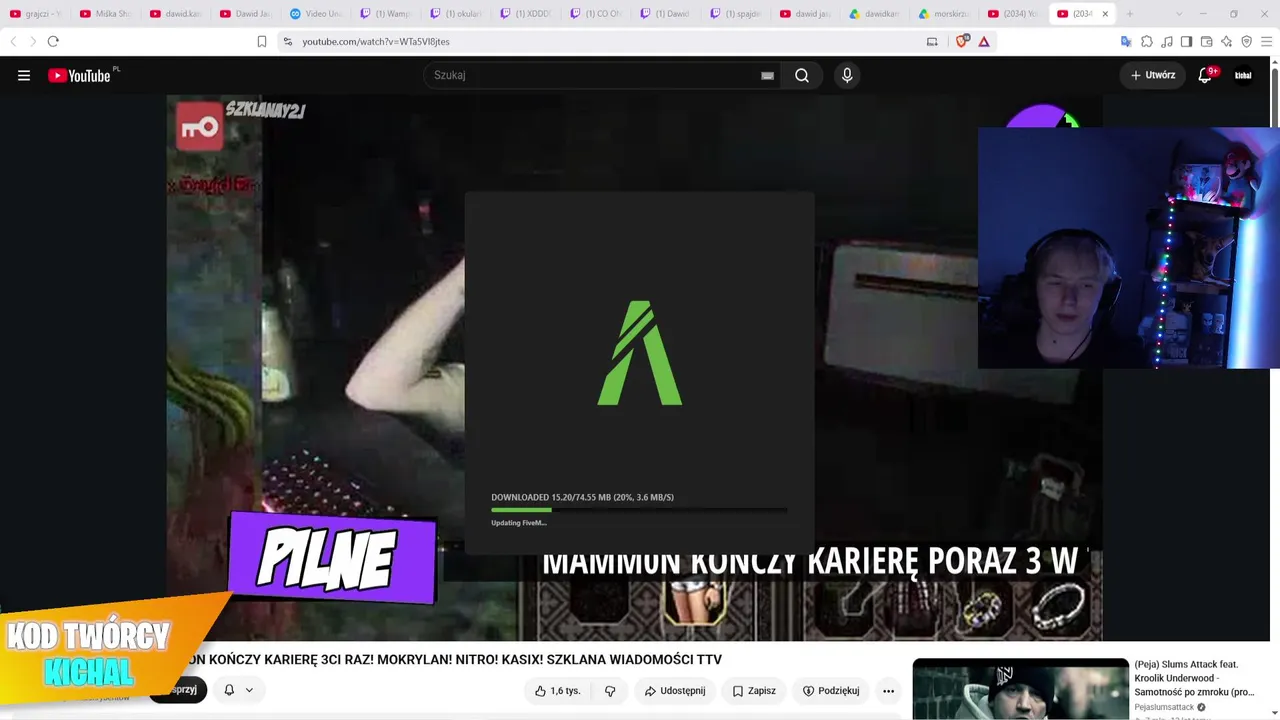Open the media control music note icon

[x=1167, y=41]
